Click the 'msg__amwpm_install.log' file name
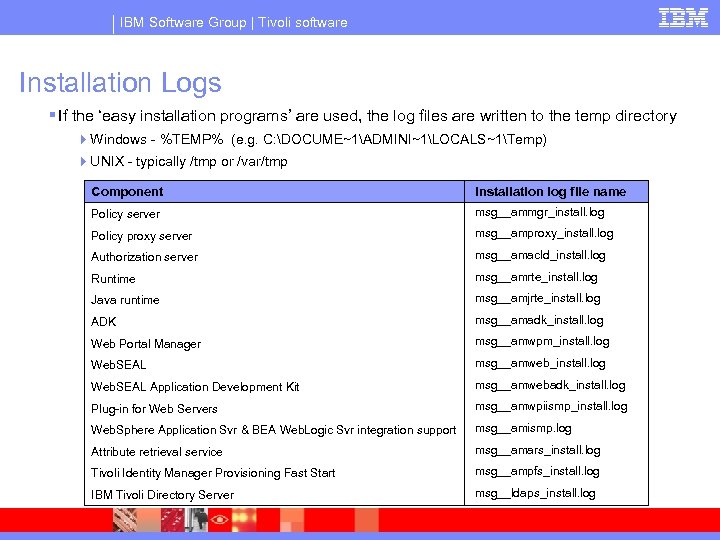 542,342
